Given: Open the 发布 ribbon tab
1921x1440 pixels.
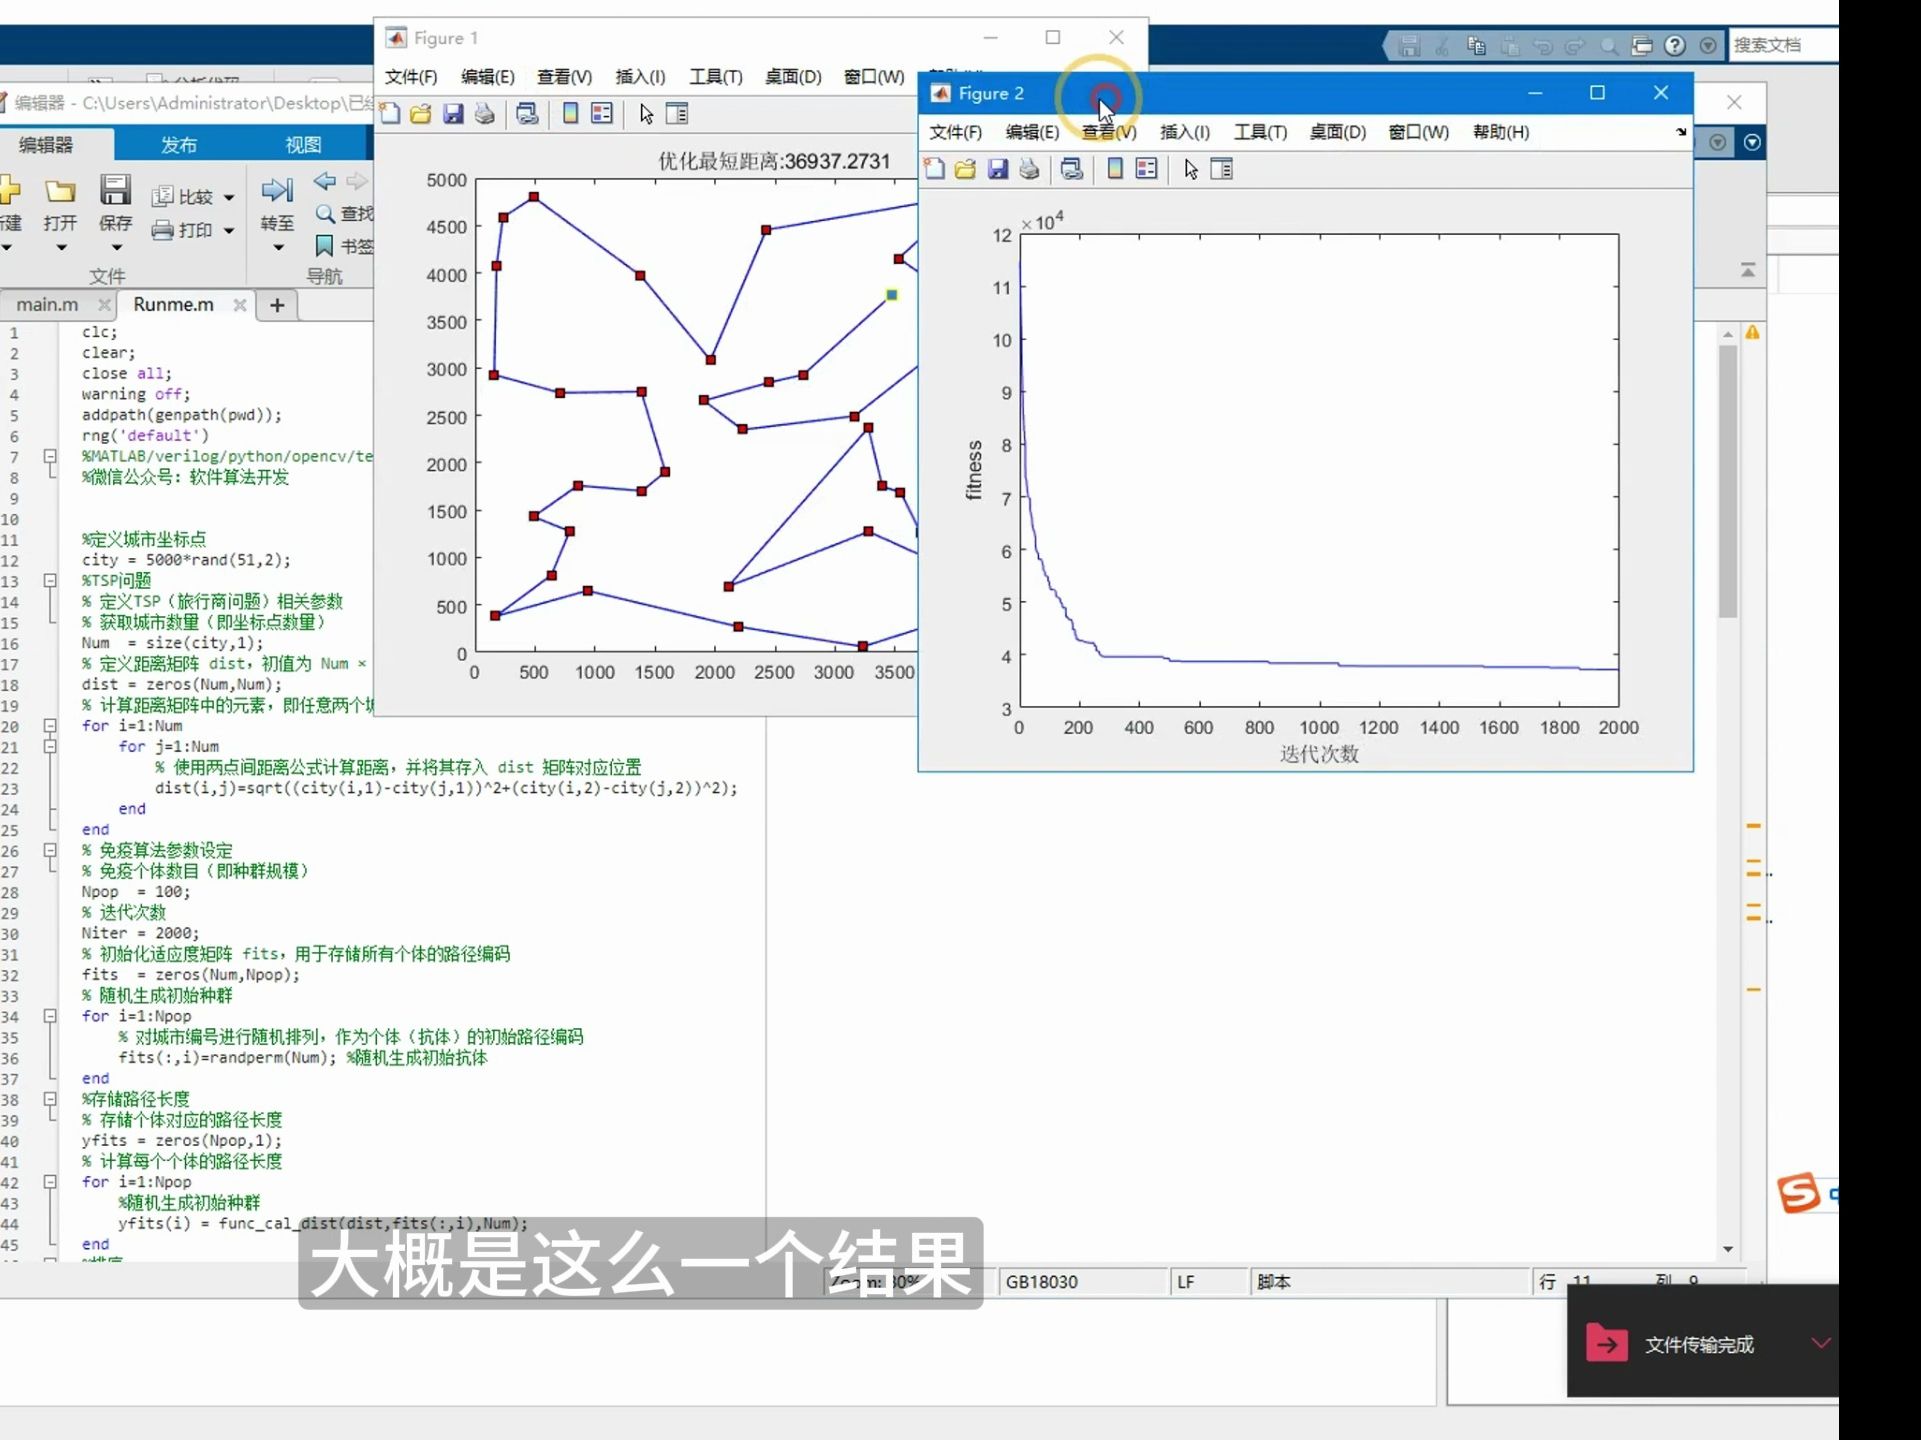Looking at the screenshot, I should (179, 145).
